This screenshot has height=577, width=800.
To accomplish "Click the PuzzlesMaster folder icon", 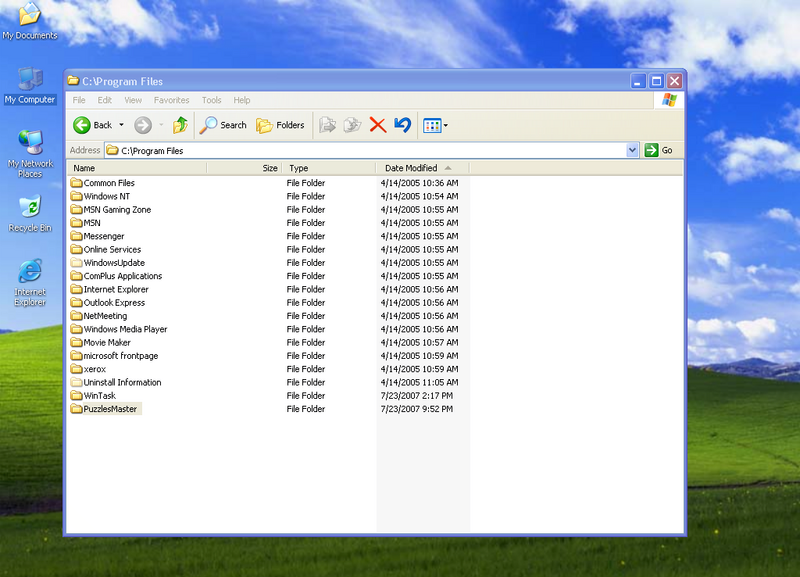I will click(x=77, y=408).
